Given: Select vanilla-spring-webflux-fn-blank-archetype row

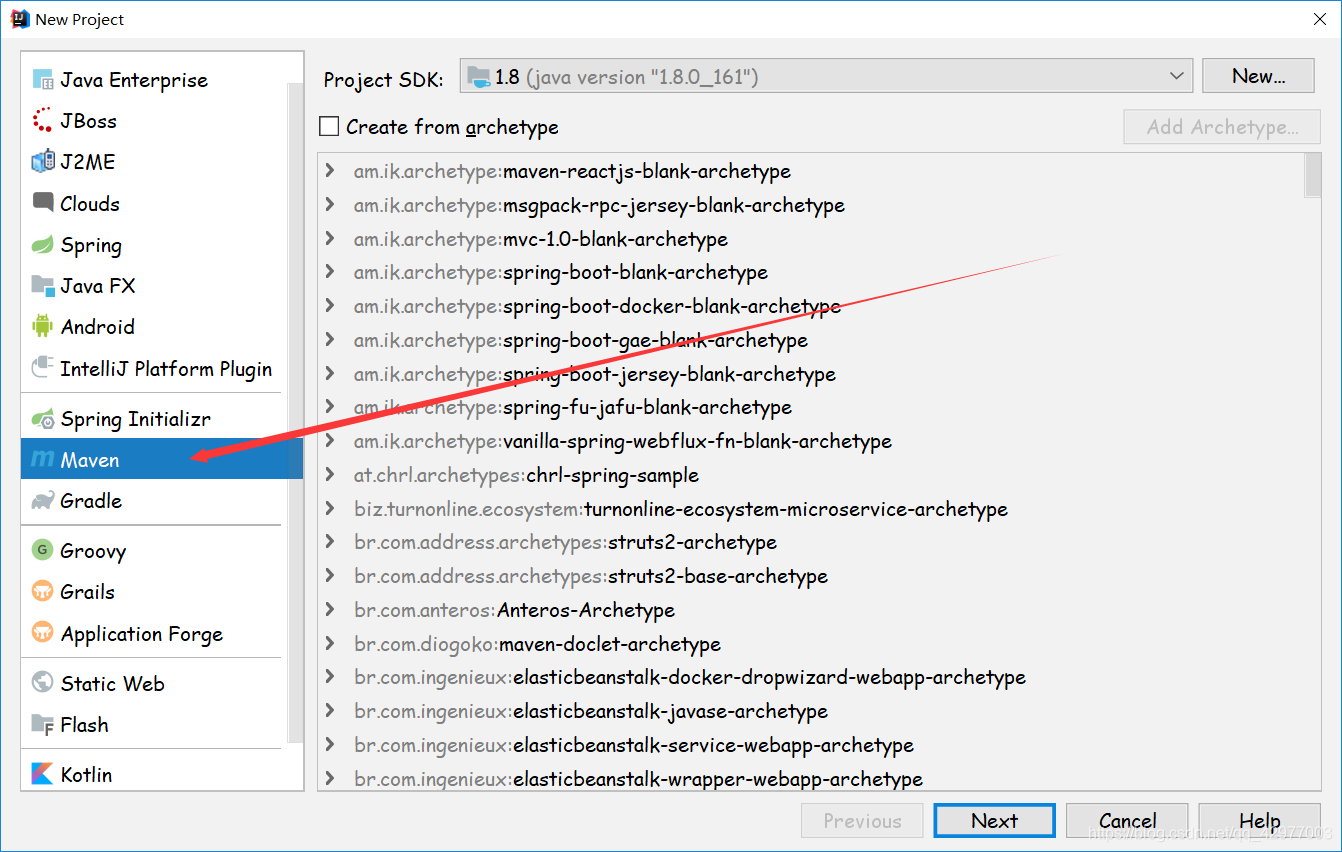Looking at the screenshot, I should 811,441.
